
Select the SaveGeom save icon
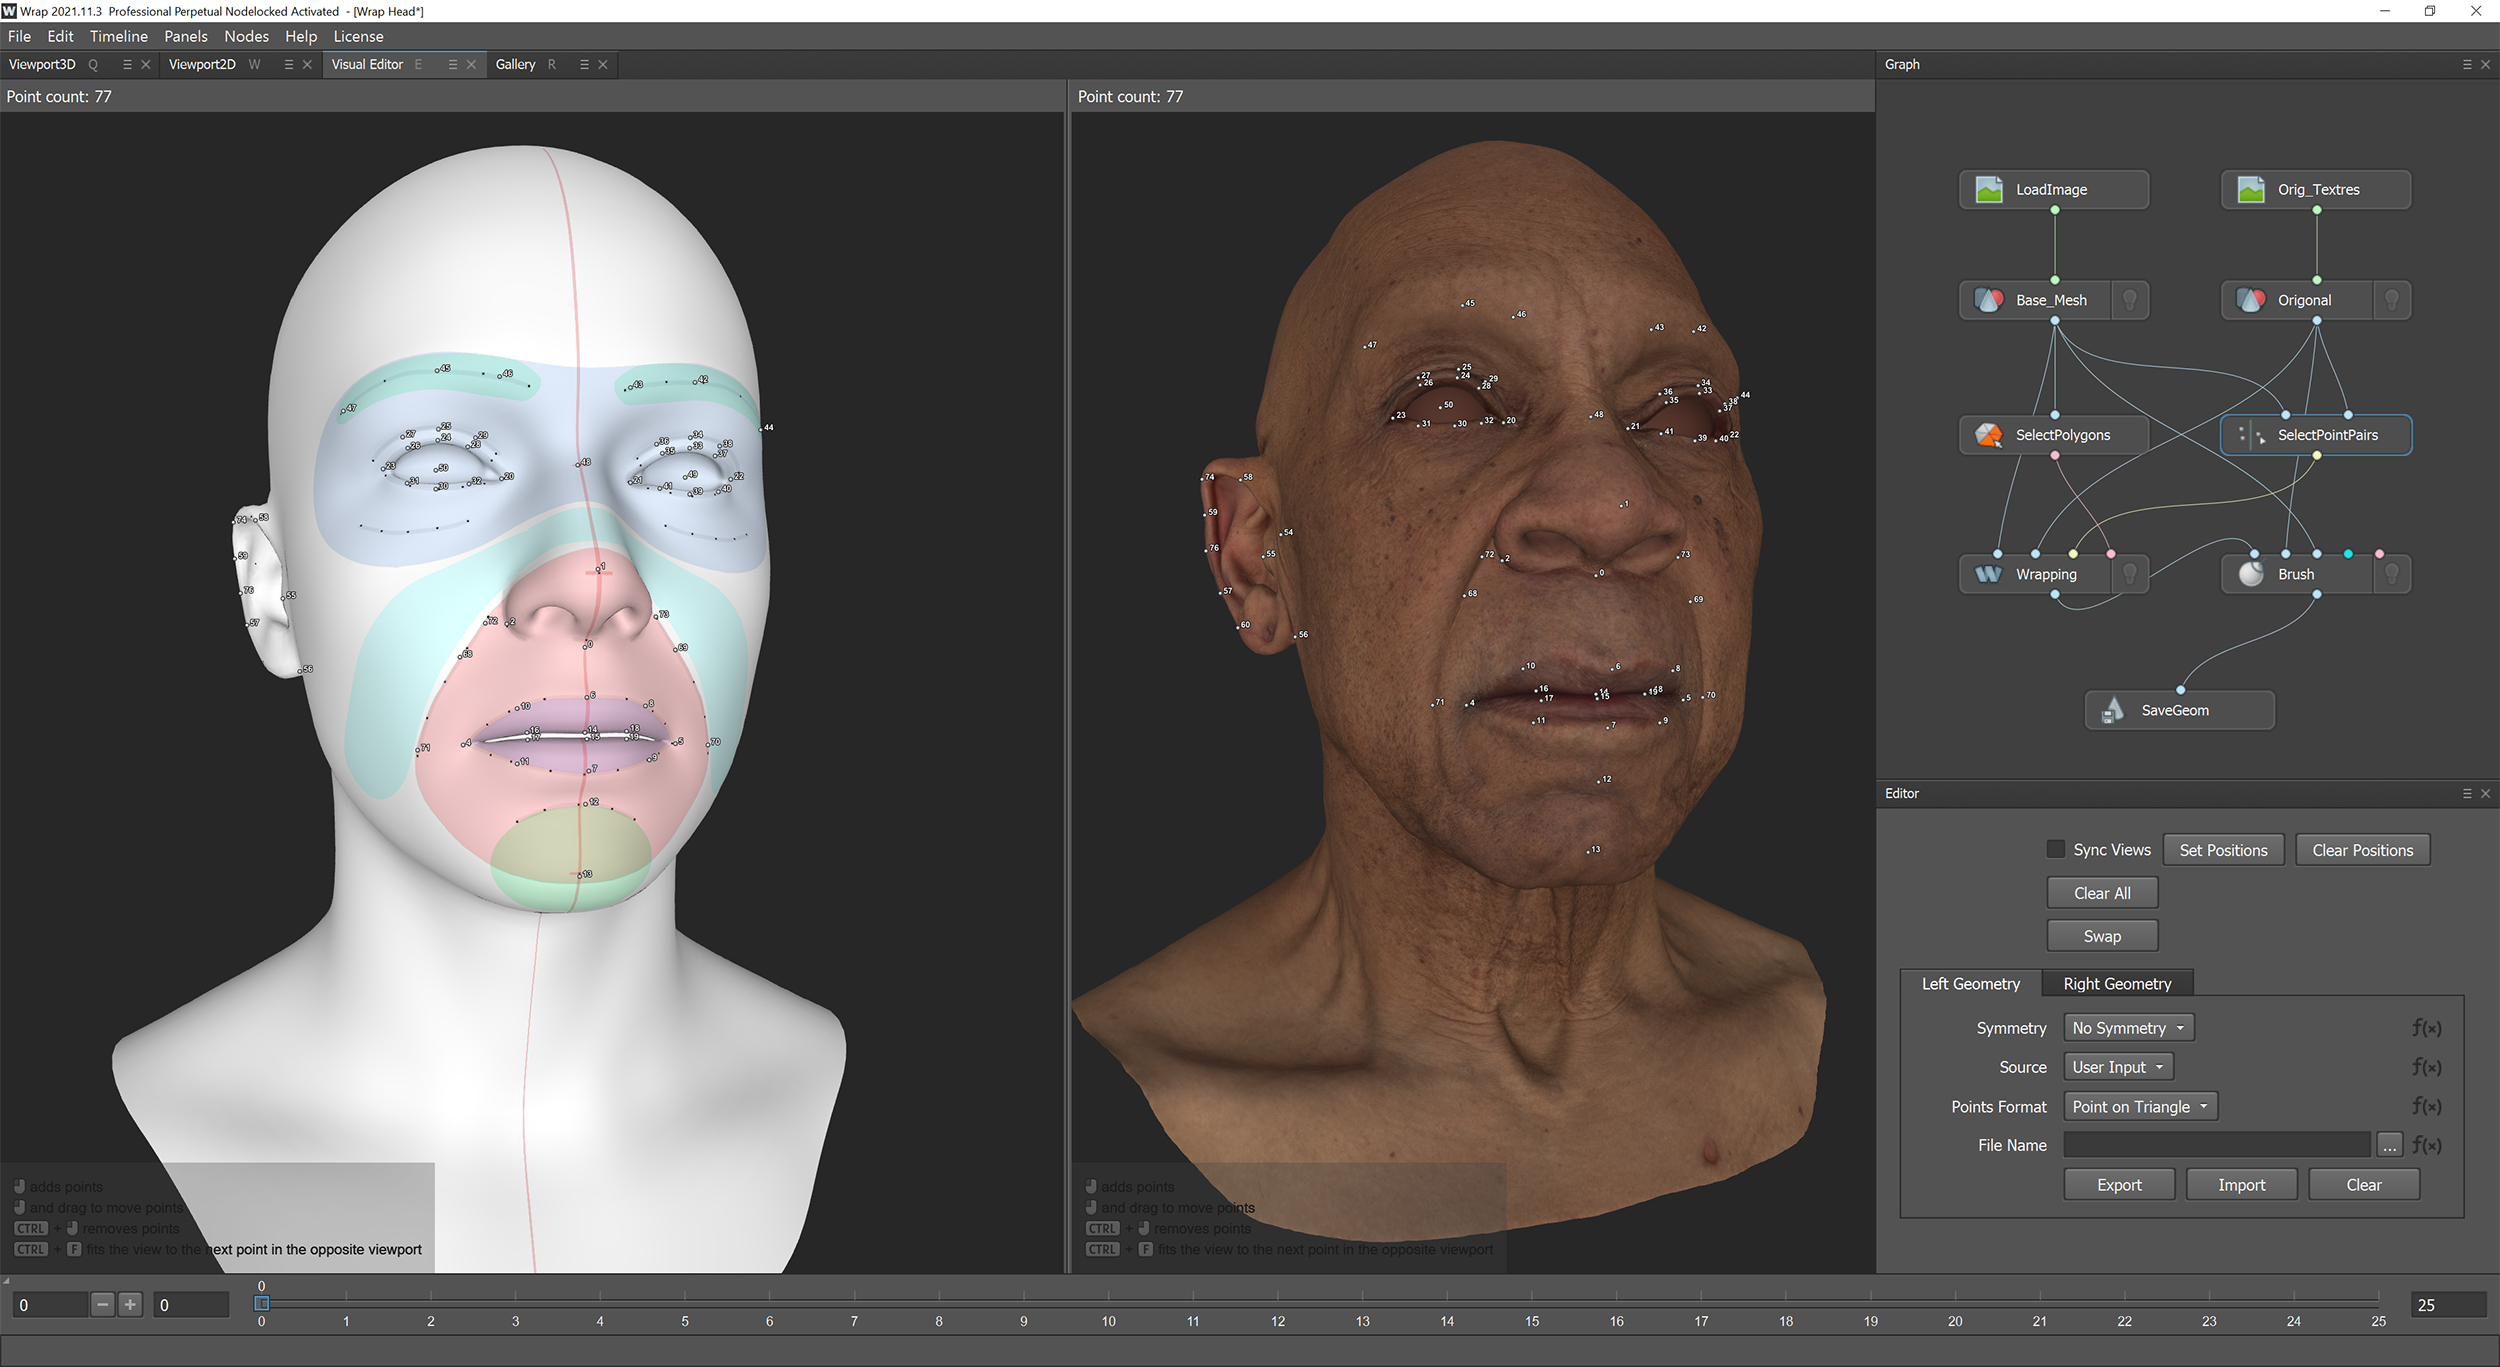[2113, 709]
